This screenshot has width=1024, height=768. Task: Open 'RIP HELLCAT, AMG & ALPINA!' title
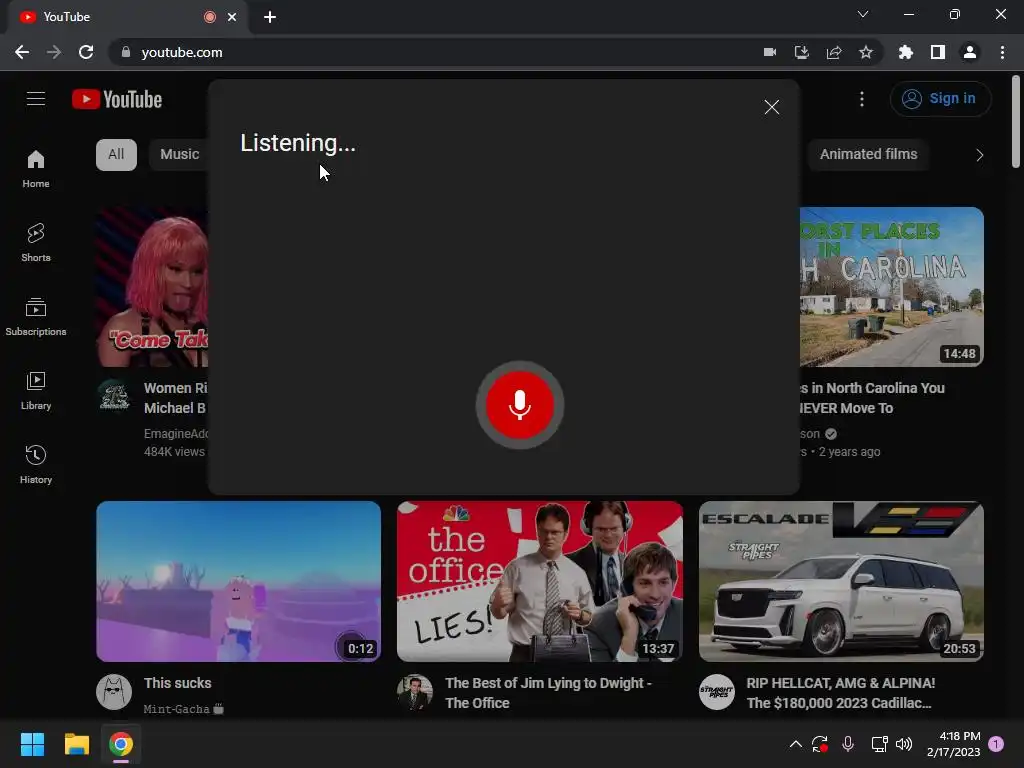coord(841,693)
